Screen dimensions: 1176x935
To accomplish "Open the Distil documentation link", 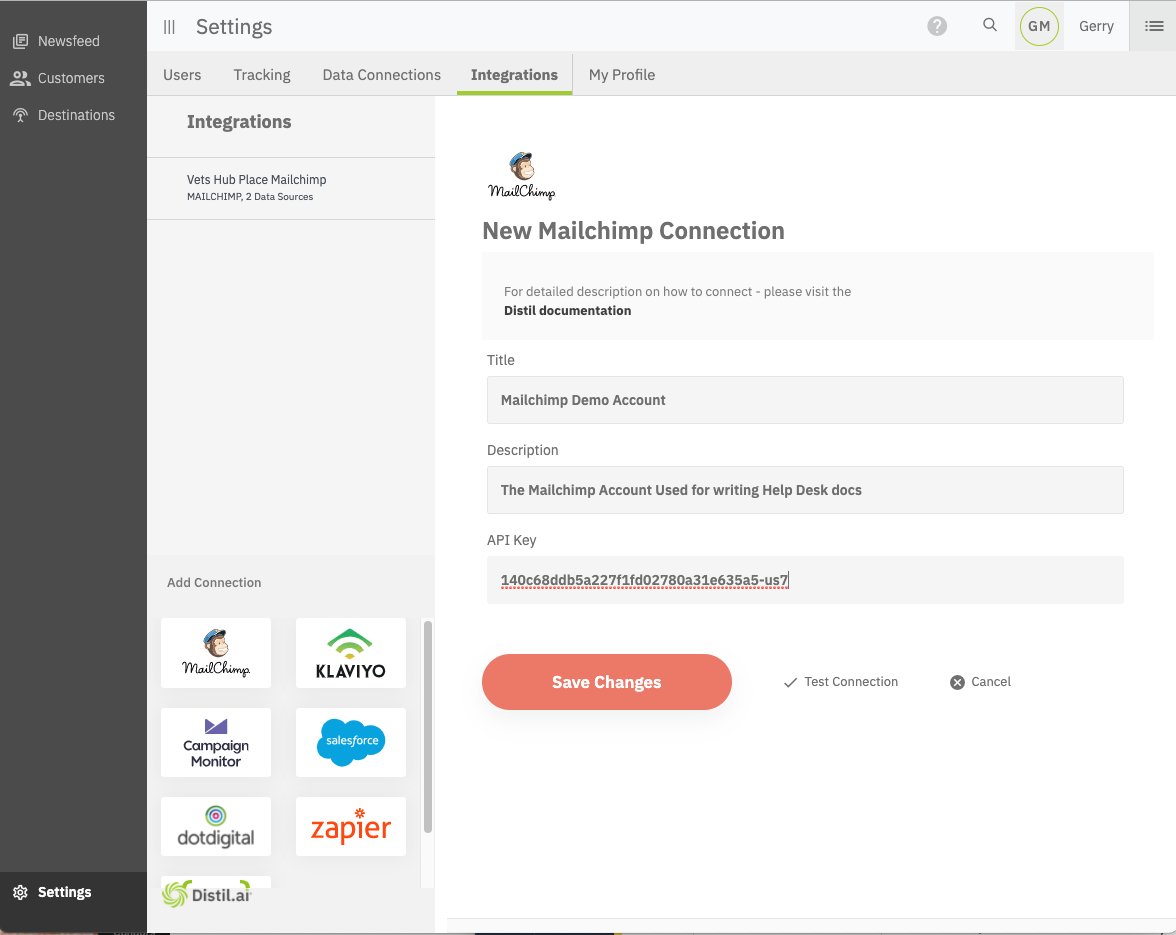I will [x=568, y=310].
